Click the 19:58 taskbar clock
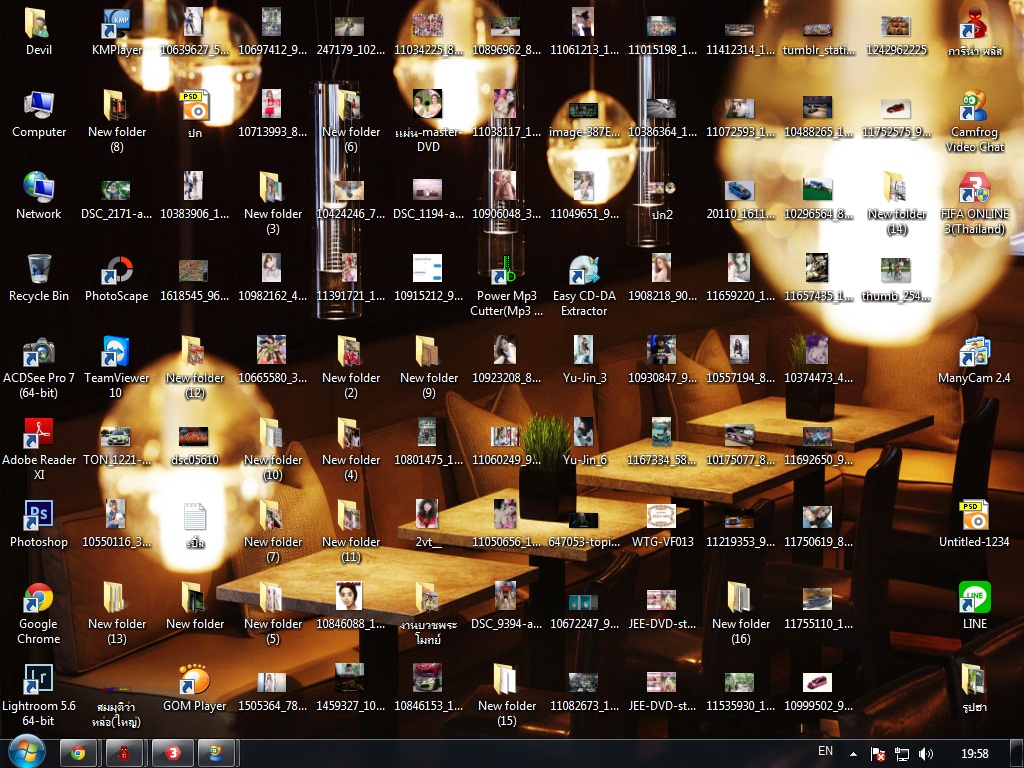This screenshot has height=768, width=1024. tap(974, 754)
